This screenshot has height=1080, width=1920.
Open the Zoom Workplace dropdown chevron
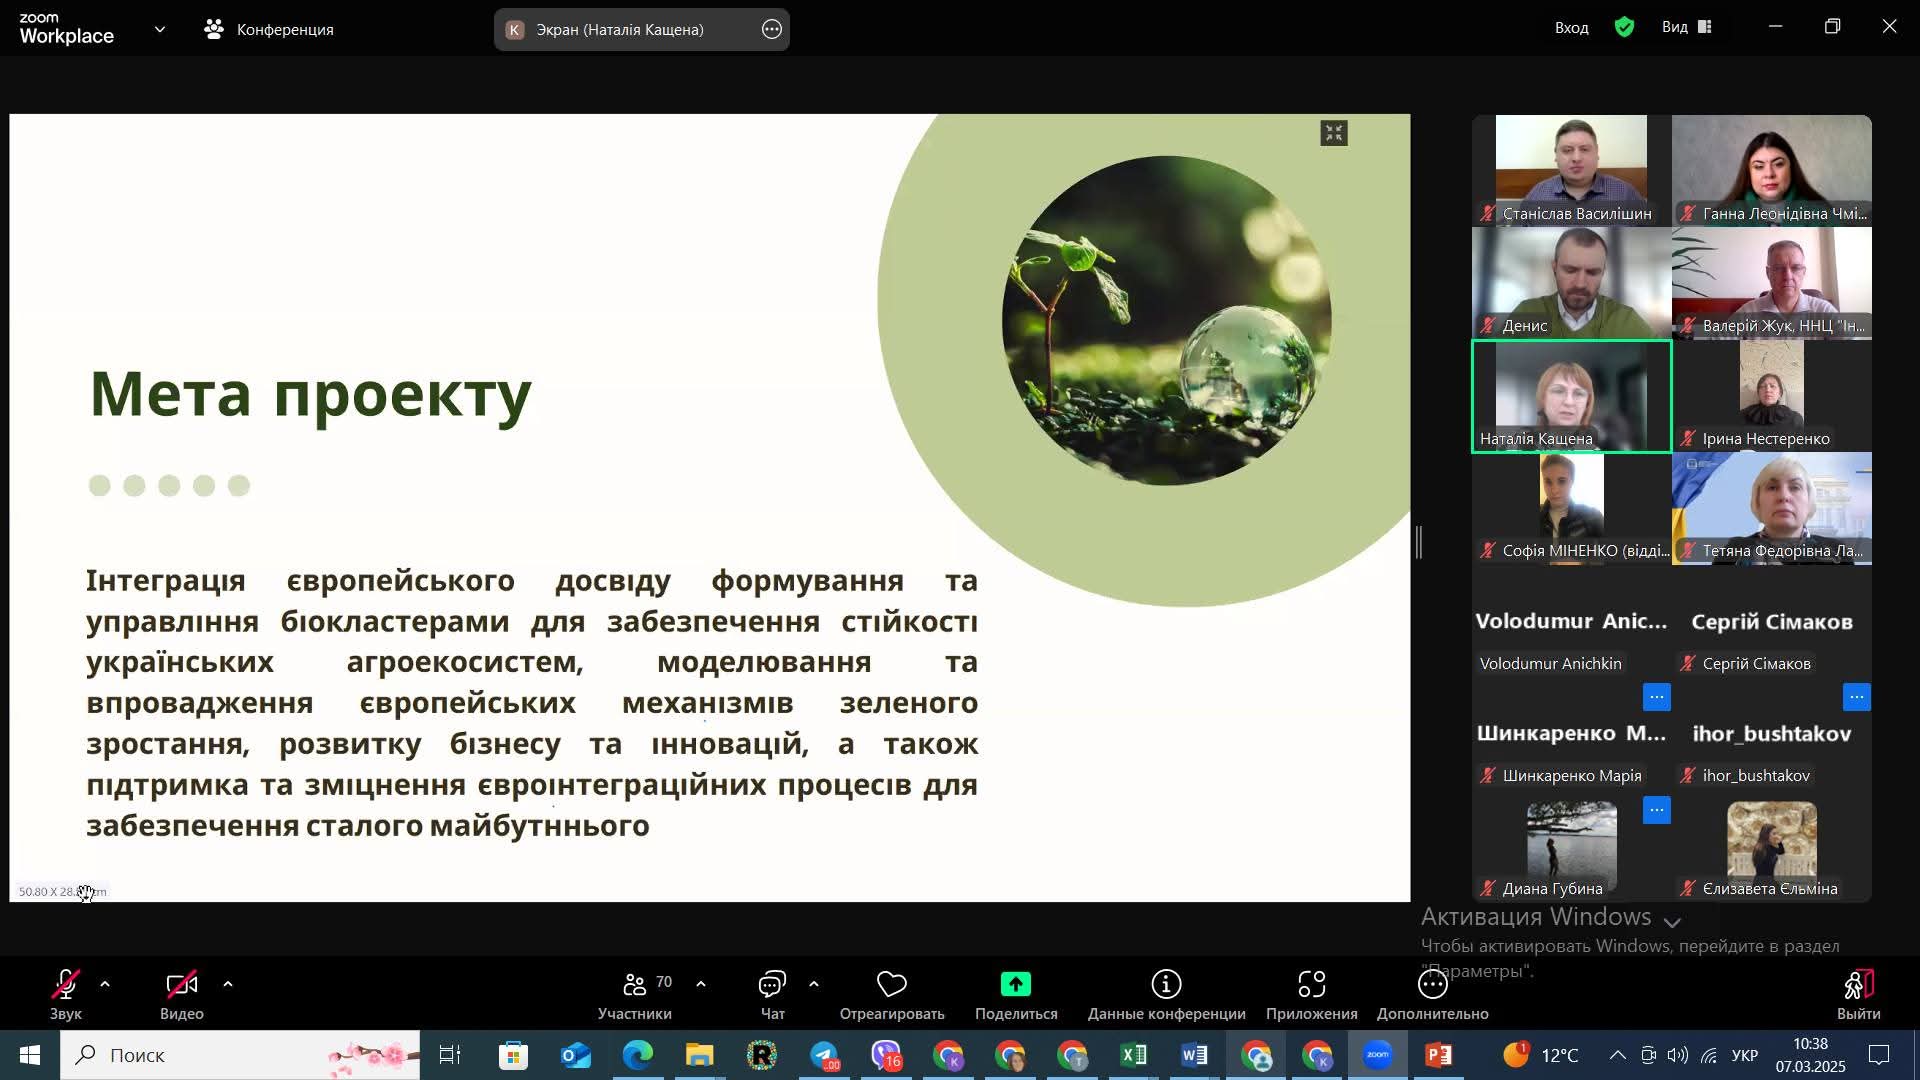[x=160, y=29]
